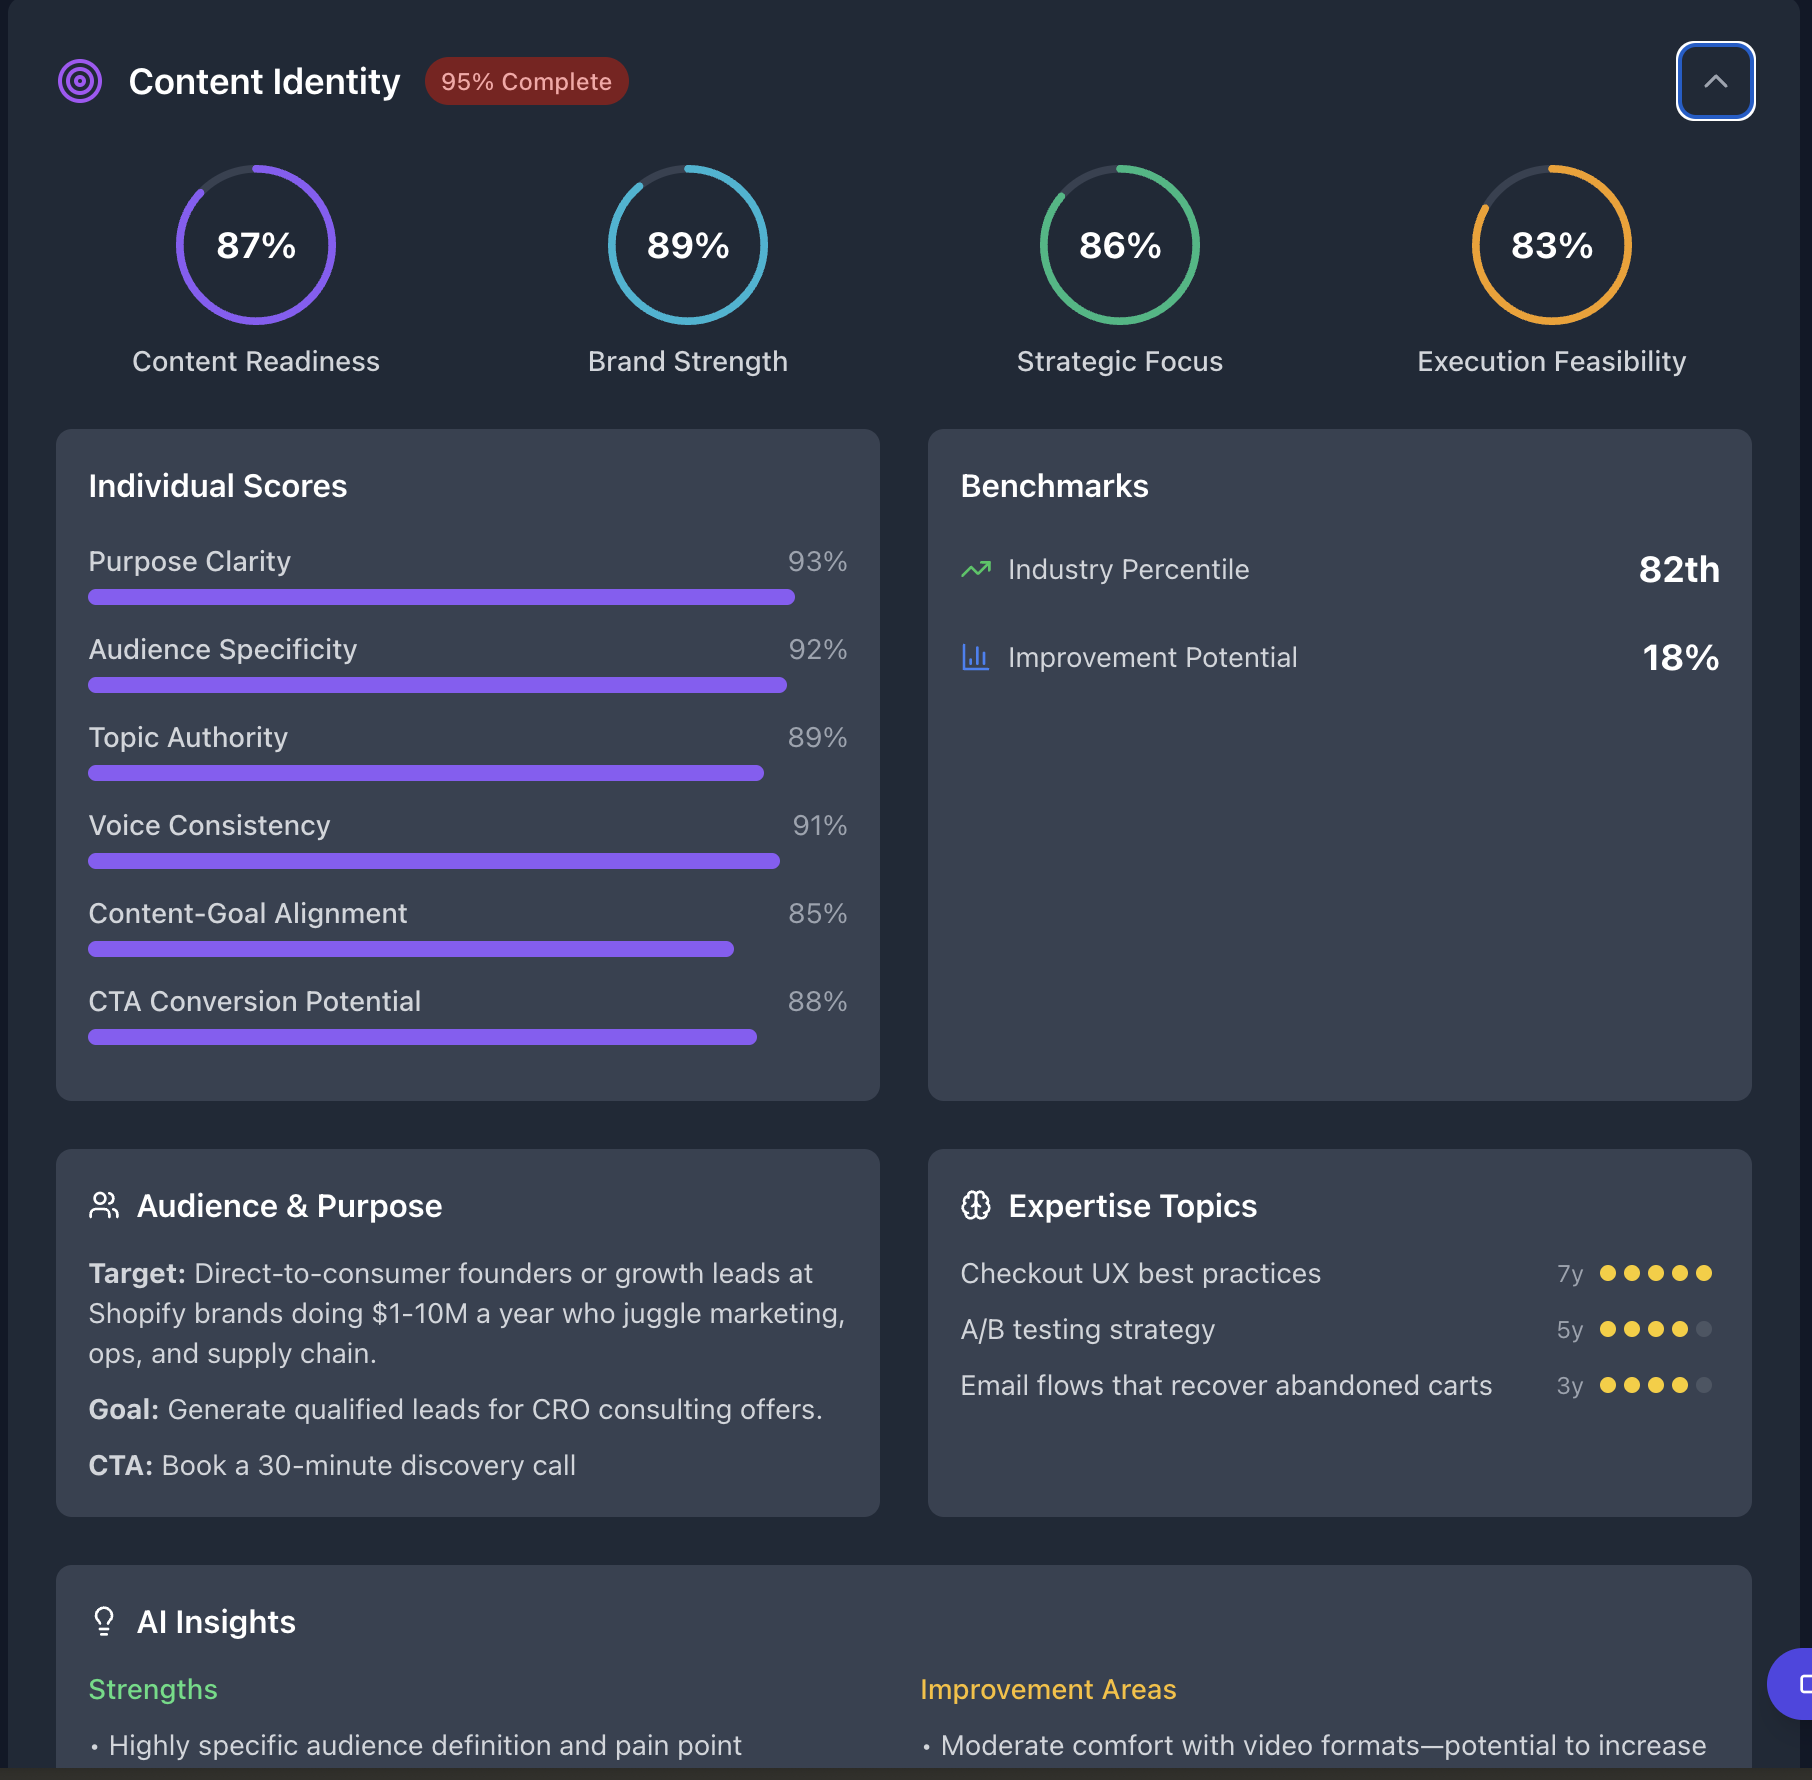Viewport: 1812px width, 1780px height.
Task: Open the Individual Scores section
Action: tap(218, 486)
